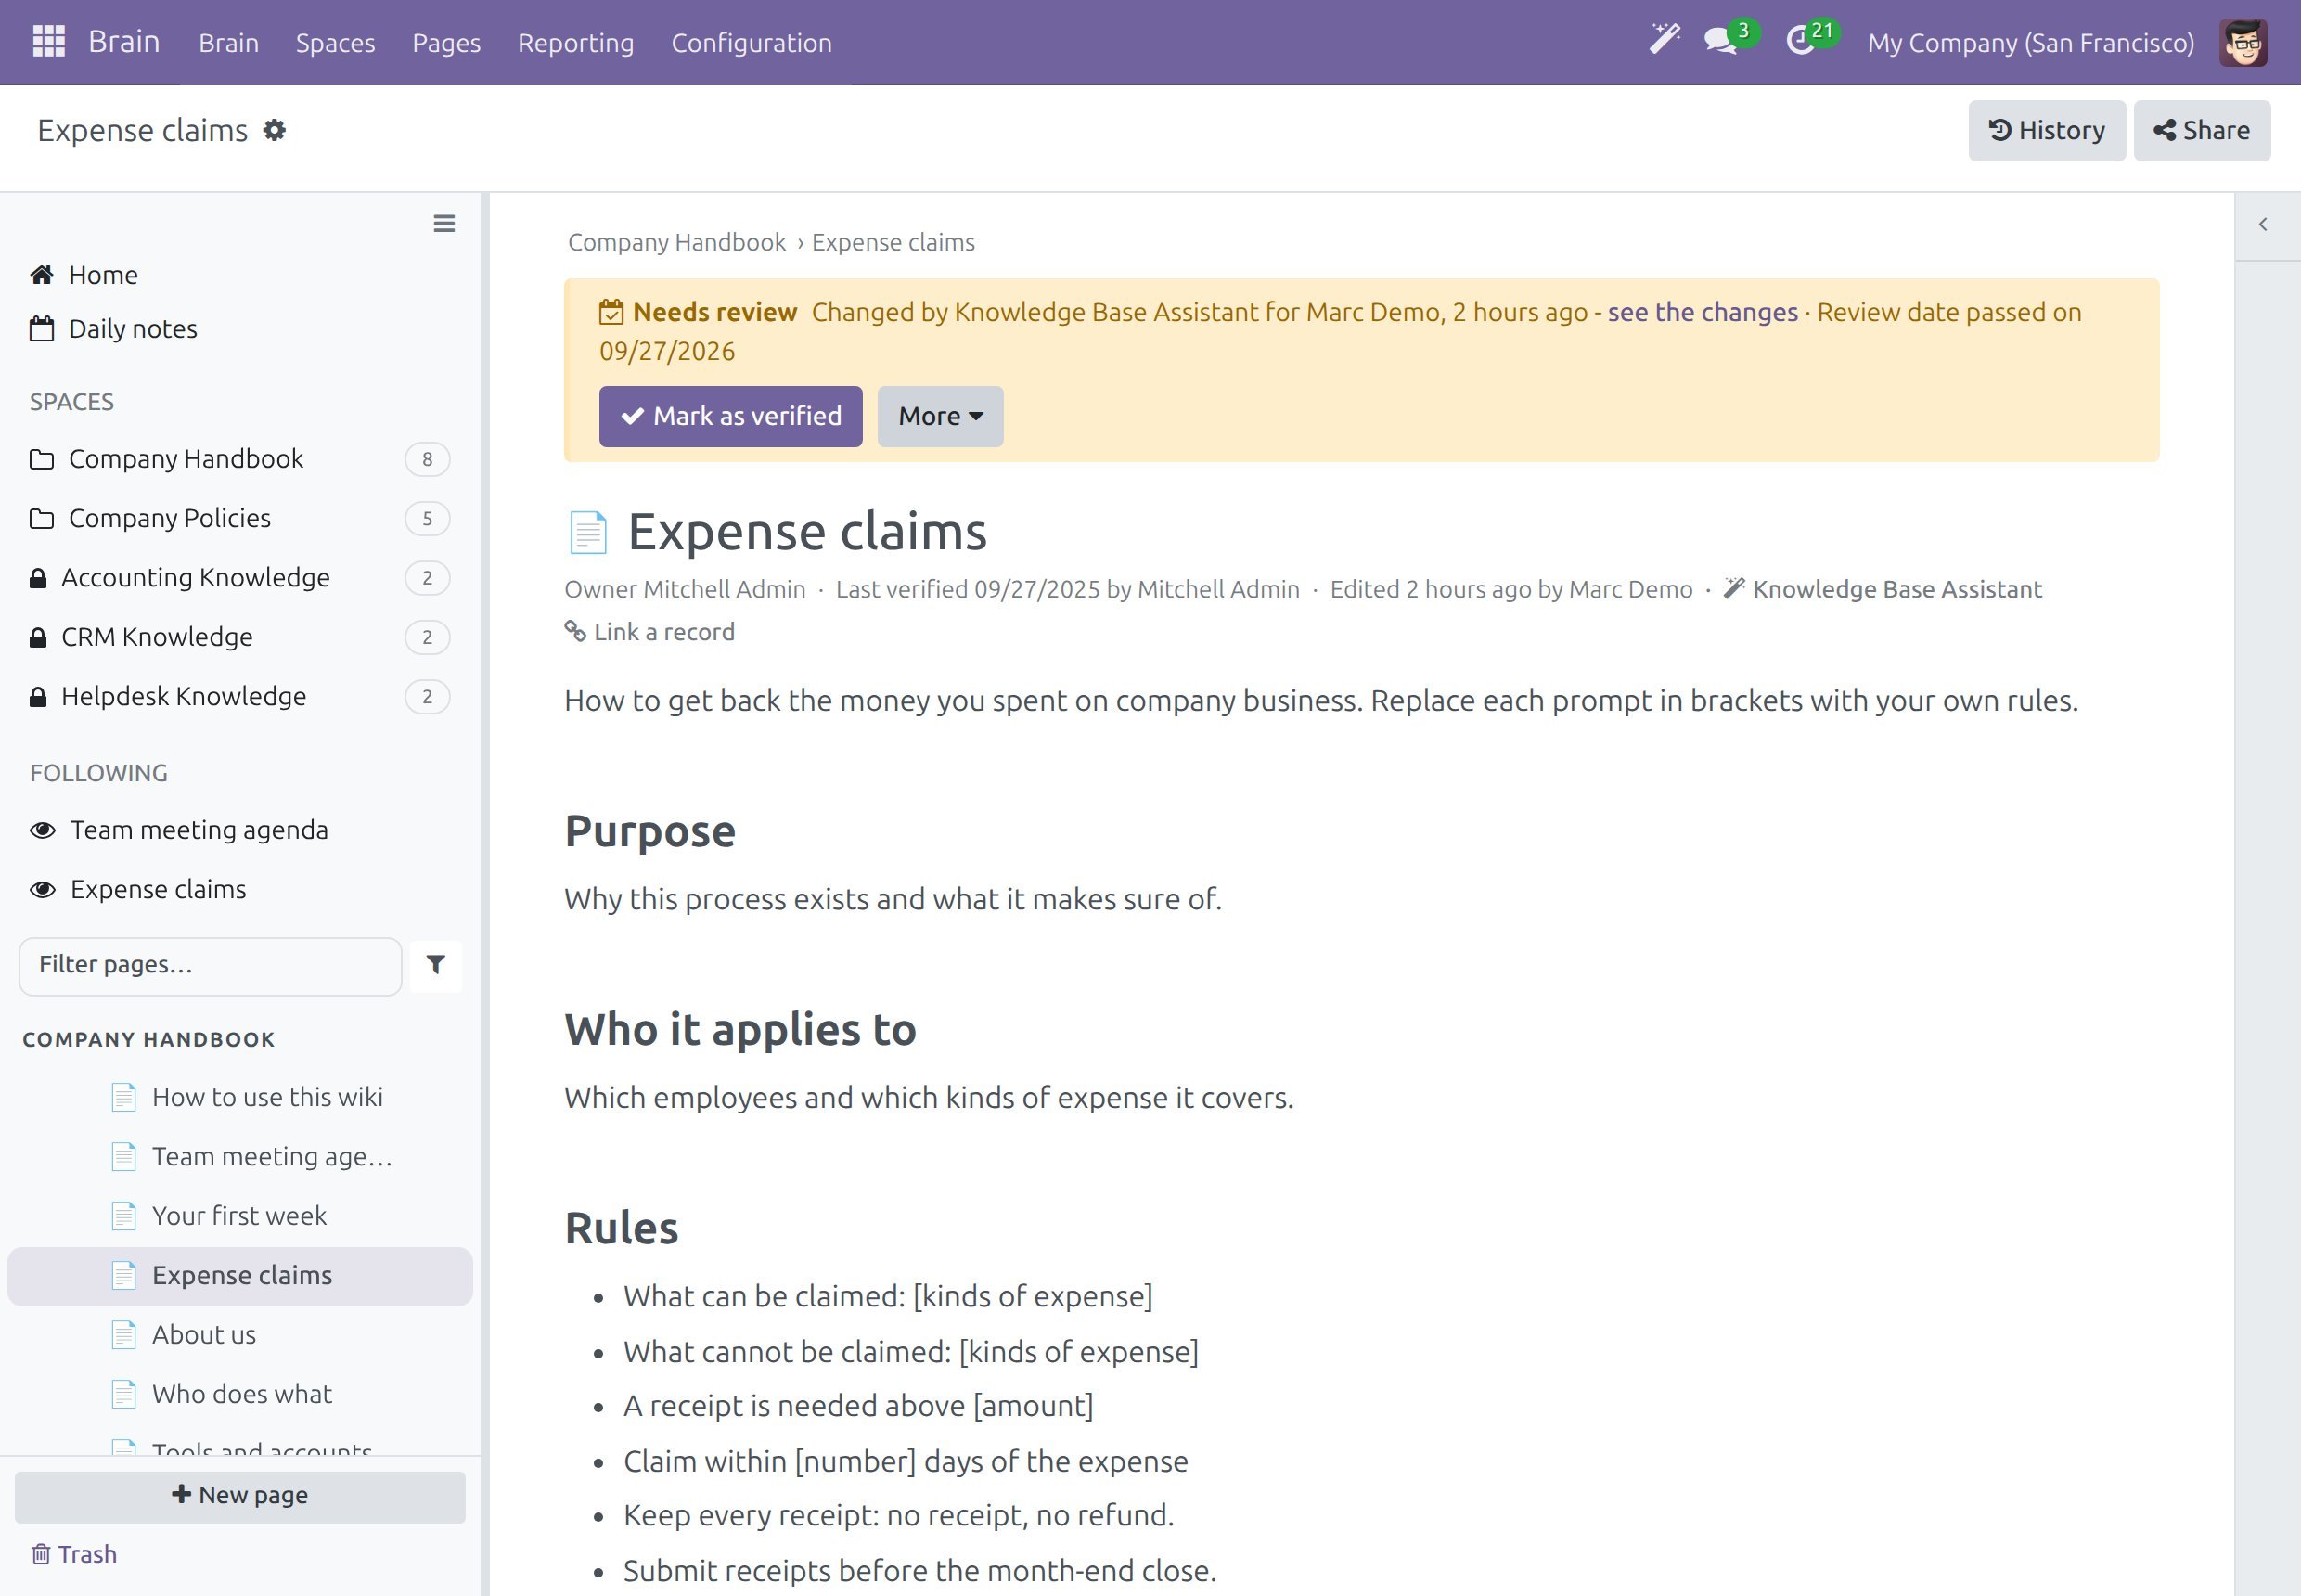Open the More dropdown in review banner
Screen dimensions: 2301x1596
pyautogui.click(x=940, y=416)
